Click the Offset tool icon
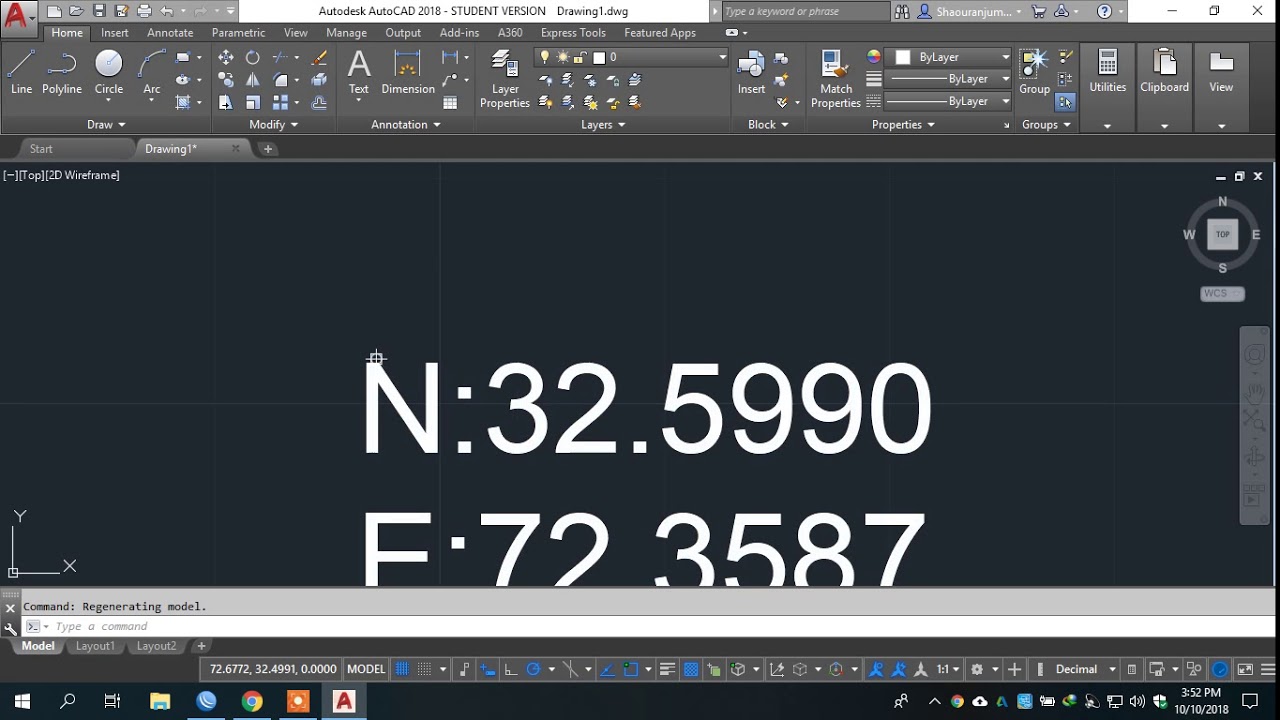 tap(319, 102)
